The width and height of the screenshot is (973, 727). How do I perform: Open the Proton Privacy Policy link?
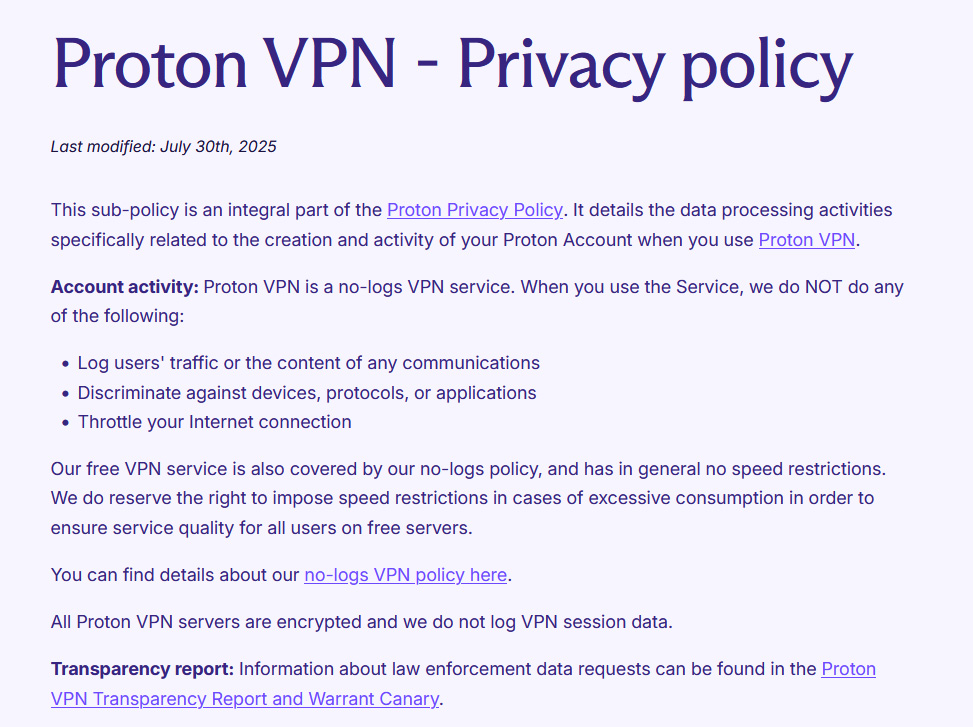coord(474,210)
